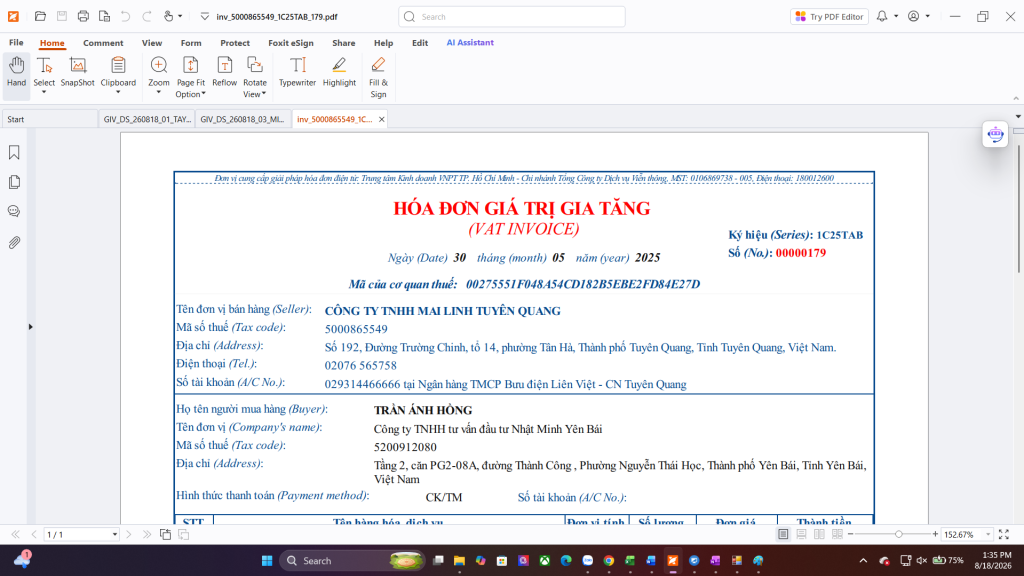Open Page Fit Option
This screenshot has height=576, width=1024.
[x=191, y=77]
